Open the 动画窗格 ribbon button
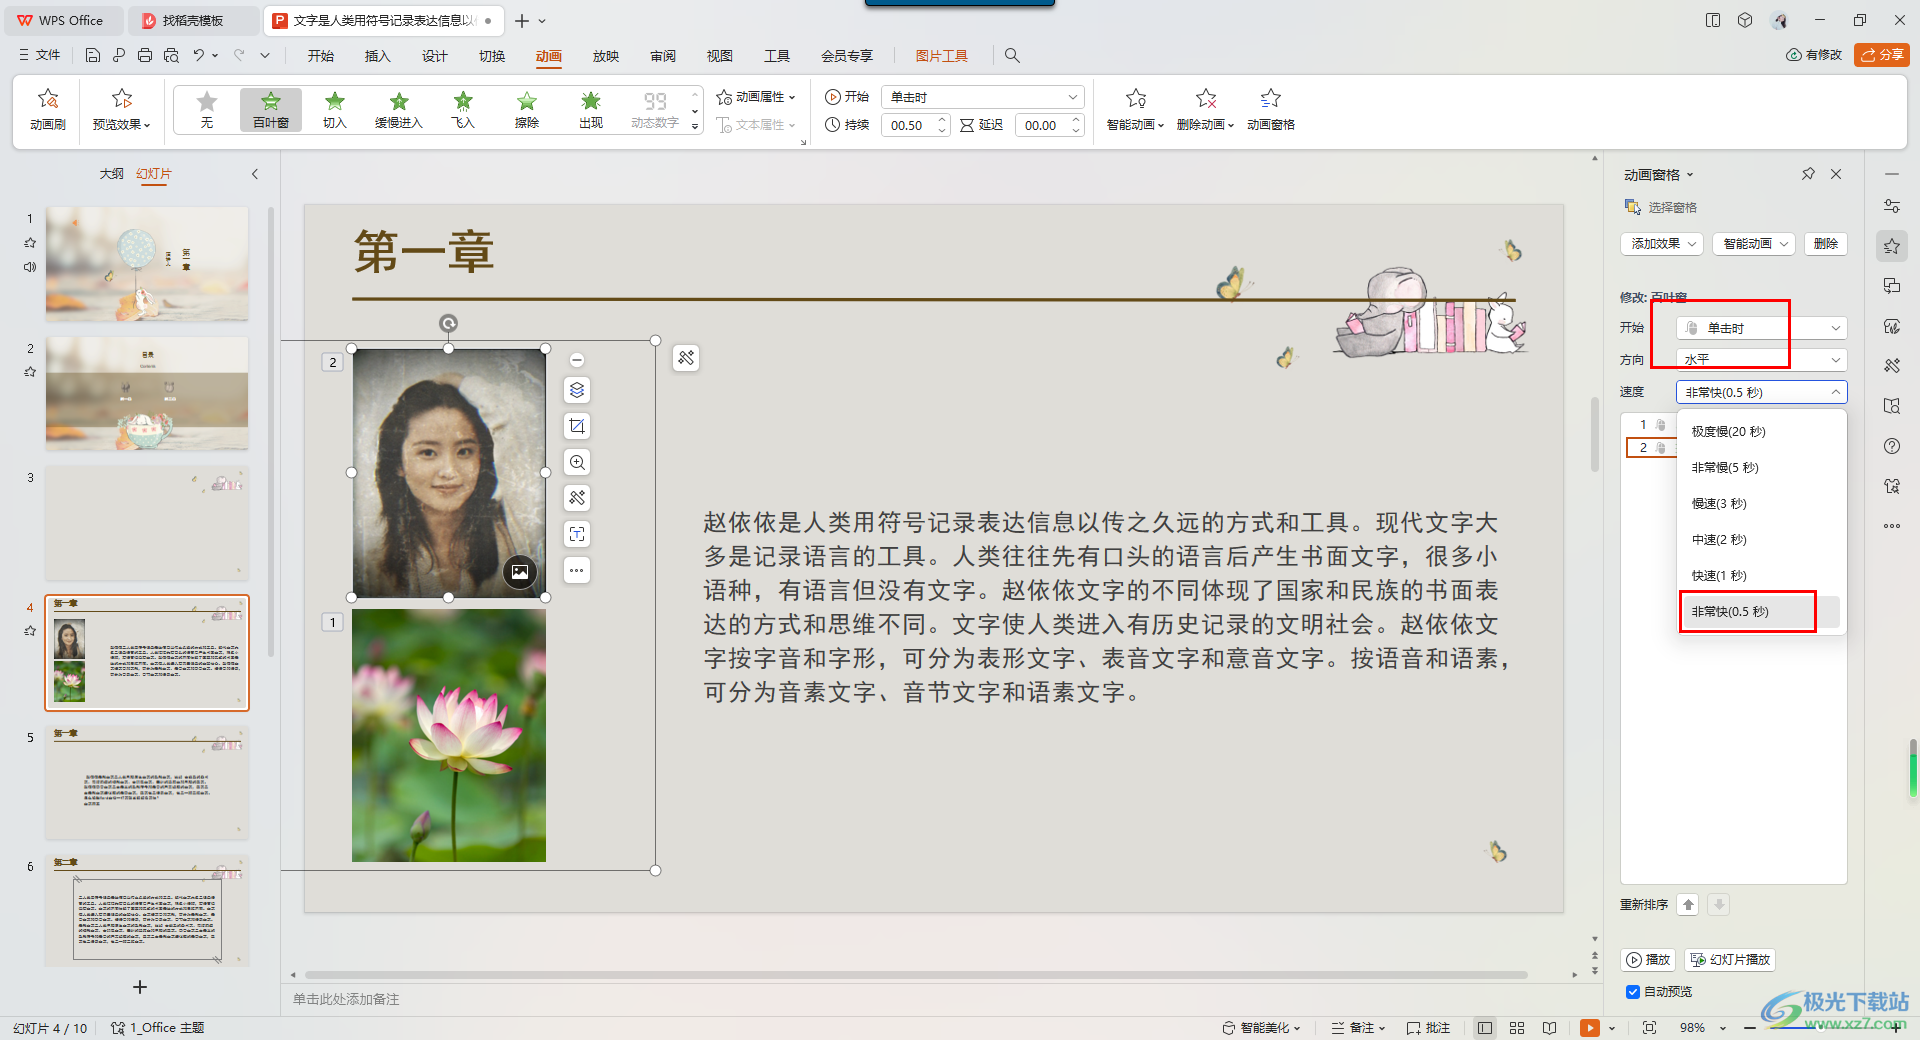The height and width of the screenshot is (1040, 1920). [1270, 109]
